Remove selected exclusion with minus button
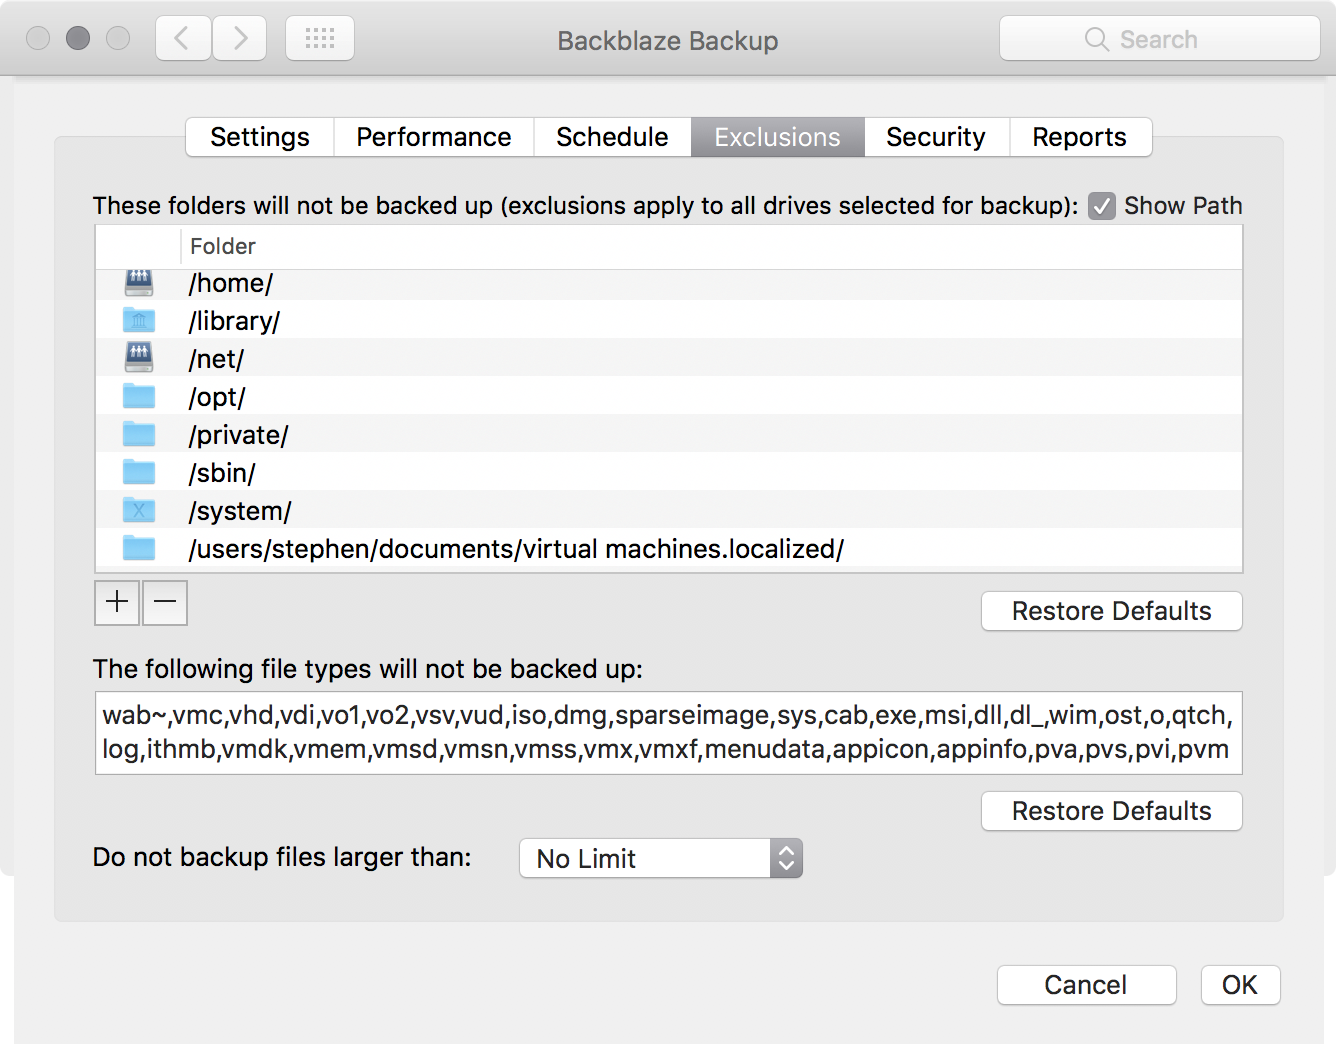Screen dimensions: 1336x1044 coord(165,602)
